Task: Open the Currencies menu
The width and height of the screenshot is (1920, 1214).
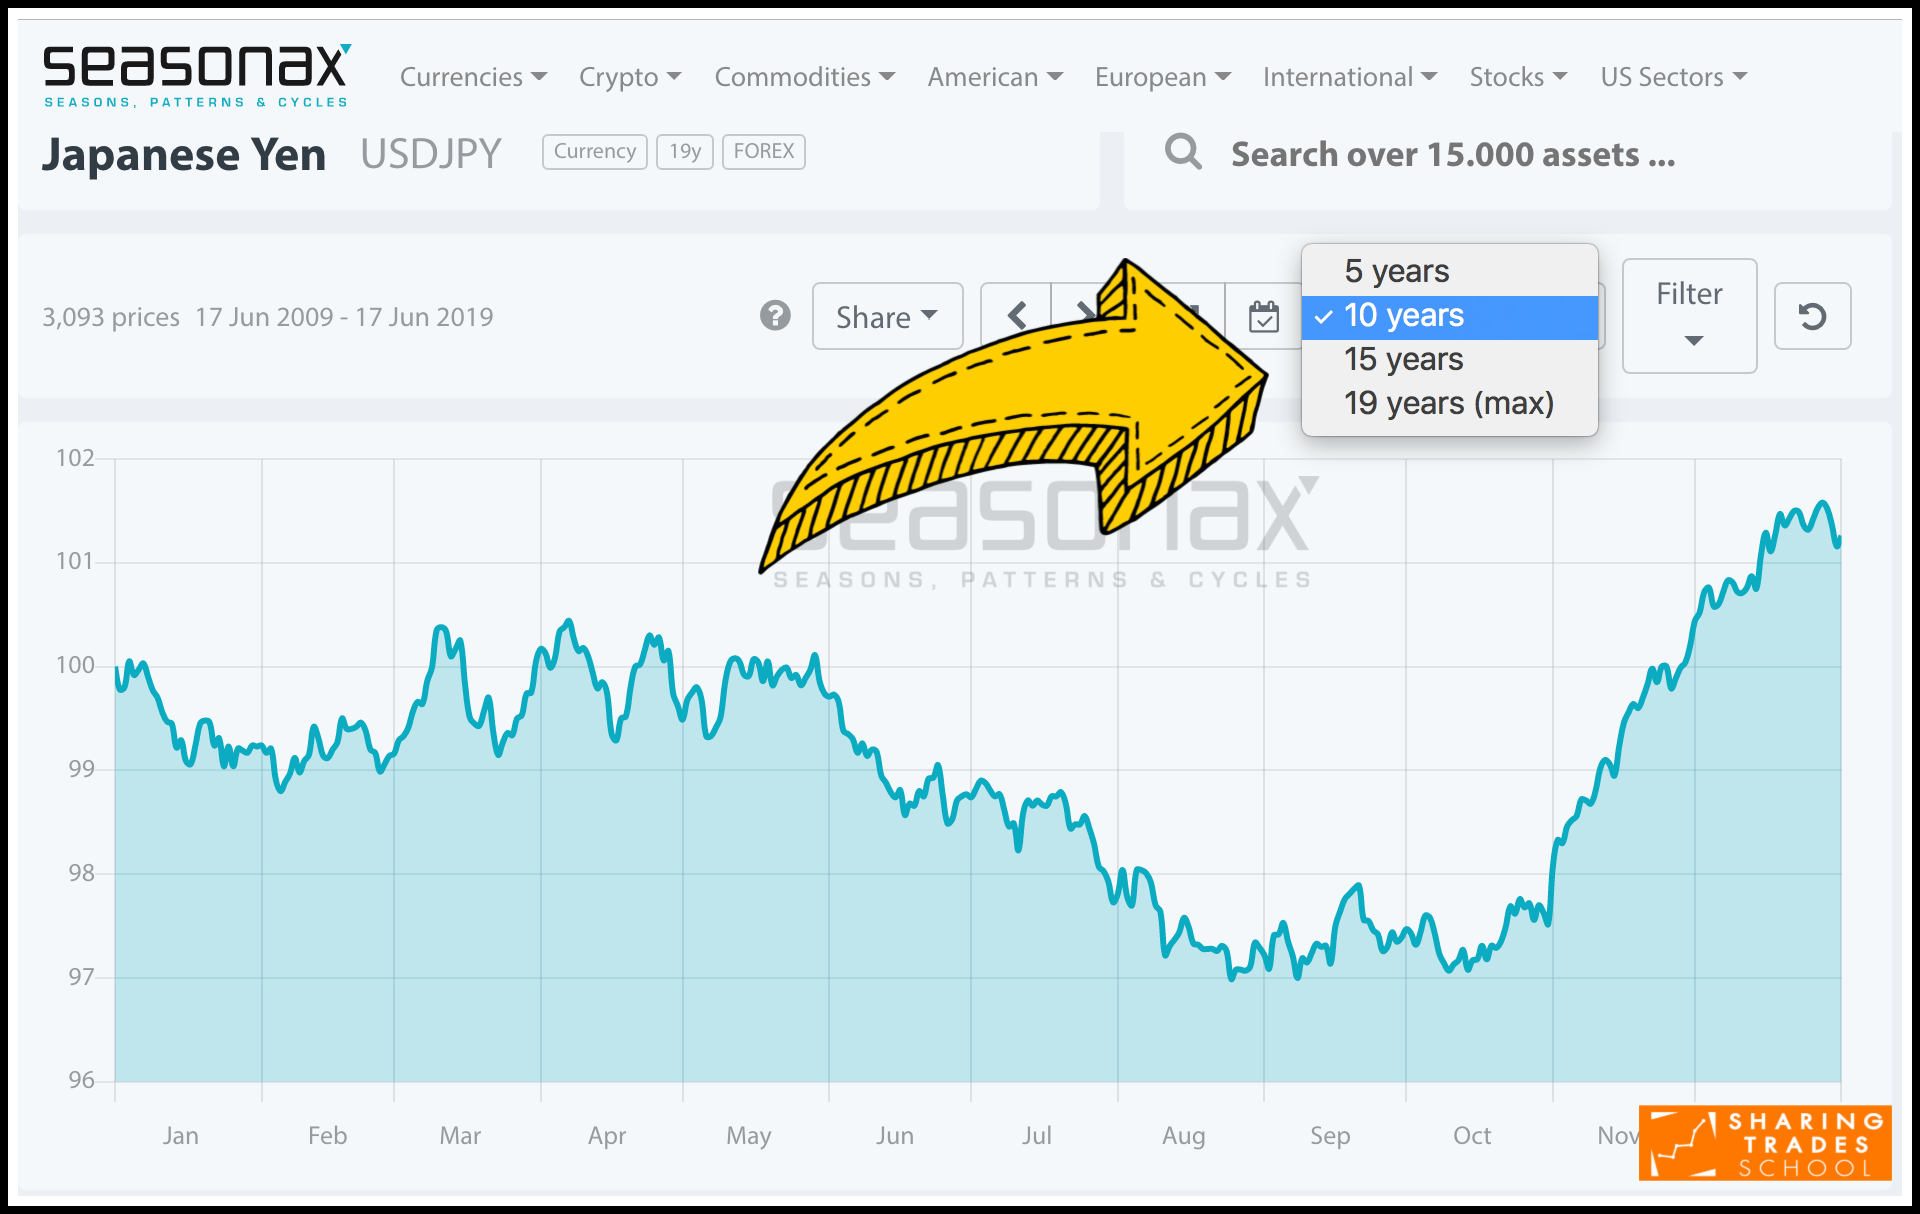Action: [473, 77]
